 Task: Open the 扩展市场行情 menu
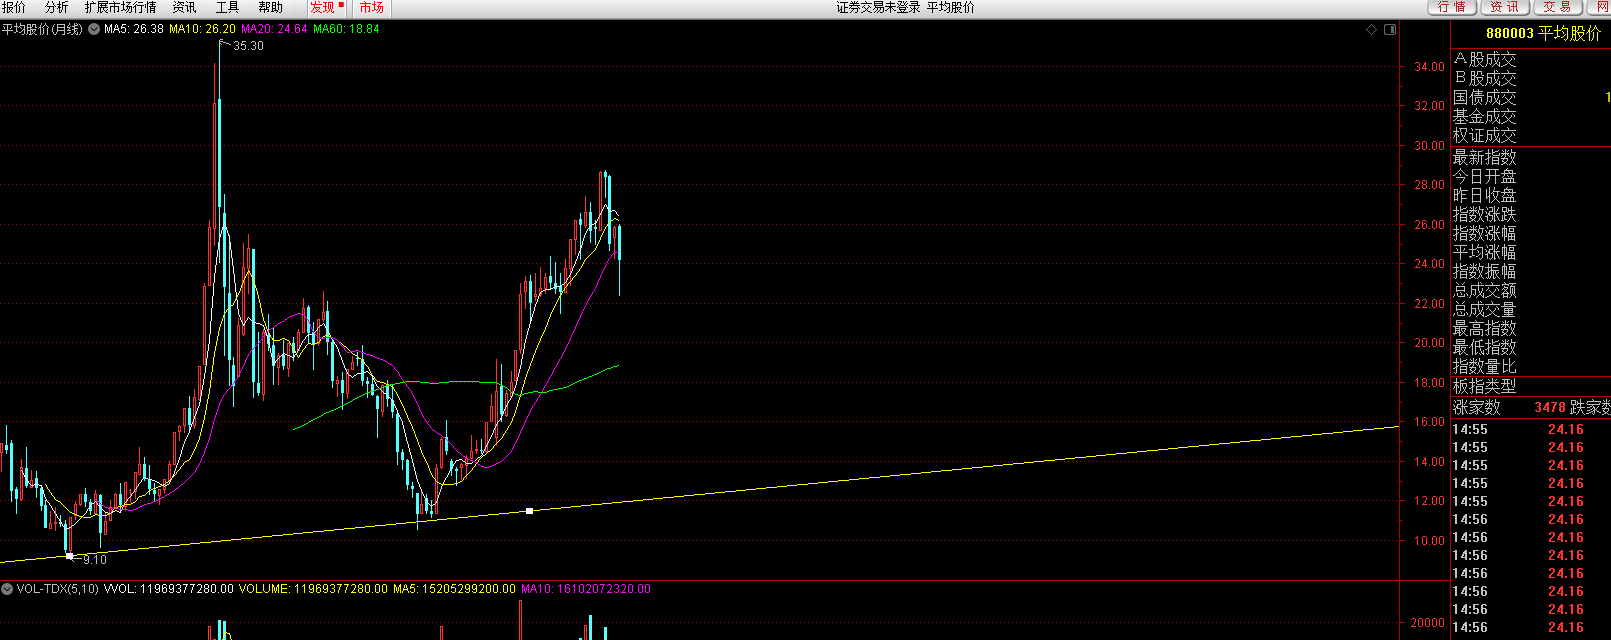pos(120,8)
